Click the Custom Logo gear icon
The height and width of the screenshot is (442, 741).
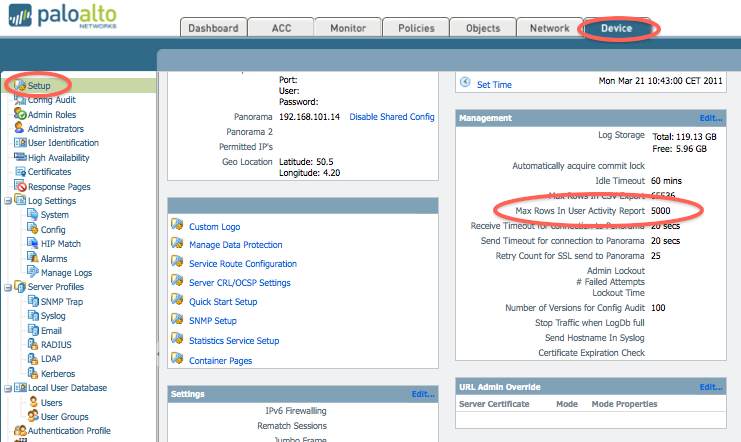[x=177, y=224]
